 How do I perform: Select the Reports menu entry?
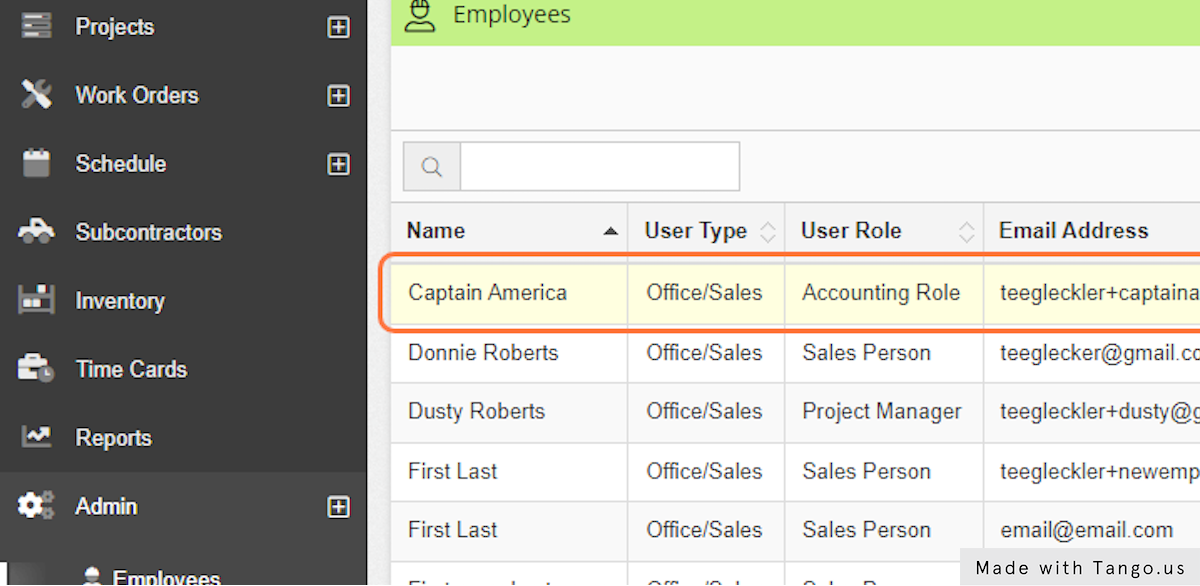pos(113,437)
